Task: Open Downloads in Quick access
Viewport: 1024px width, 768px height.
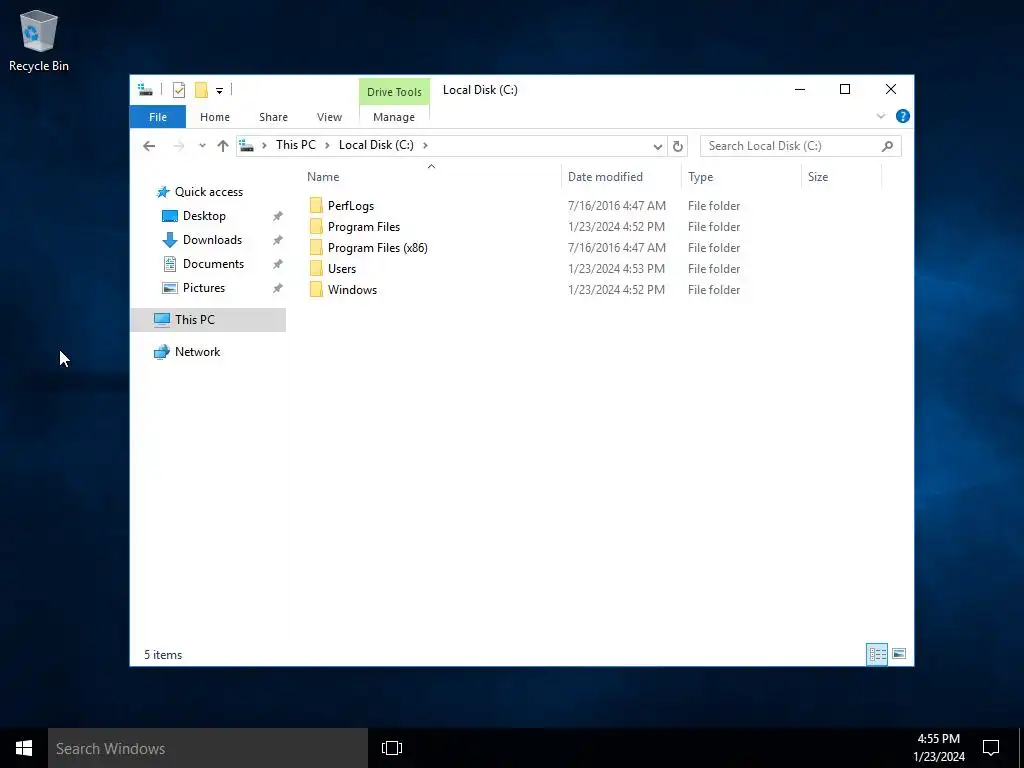Action: tap(212, 240)
